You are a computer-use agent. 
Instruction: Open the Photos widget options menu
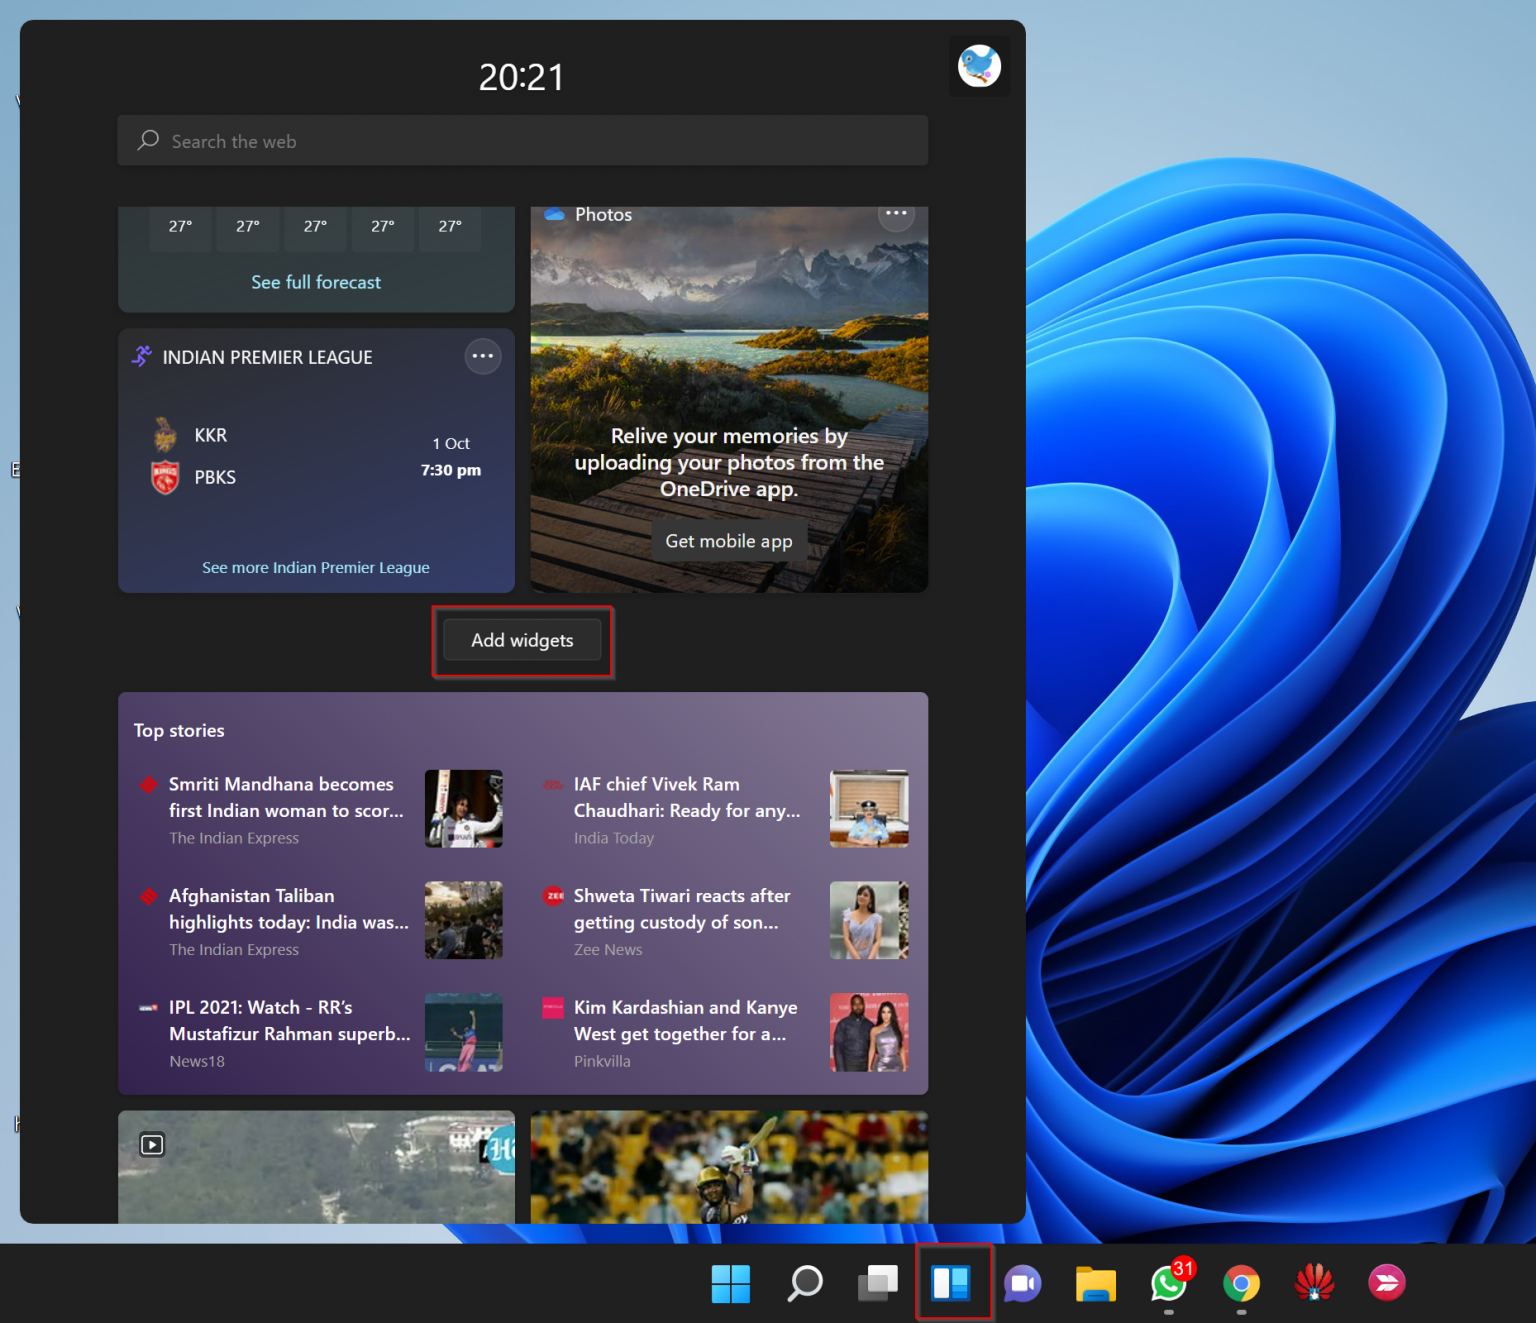[x=896, y=213]
